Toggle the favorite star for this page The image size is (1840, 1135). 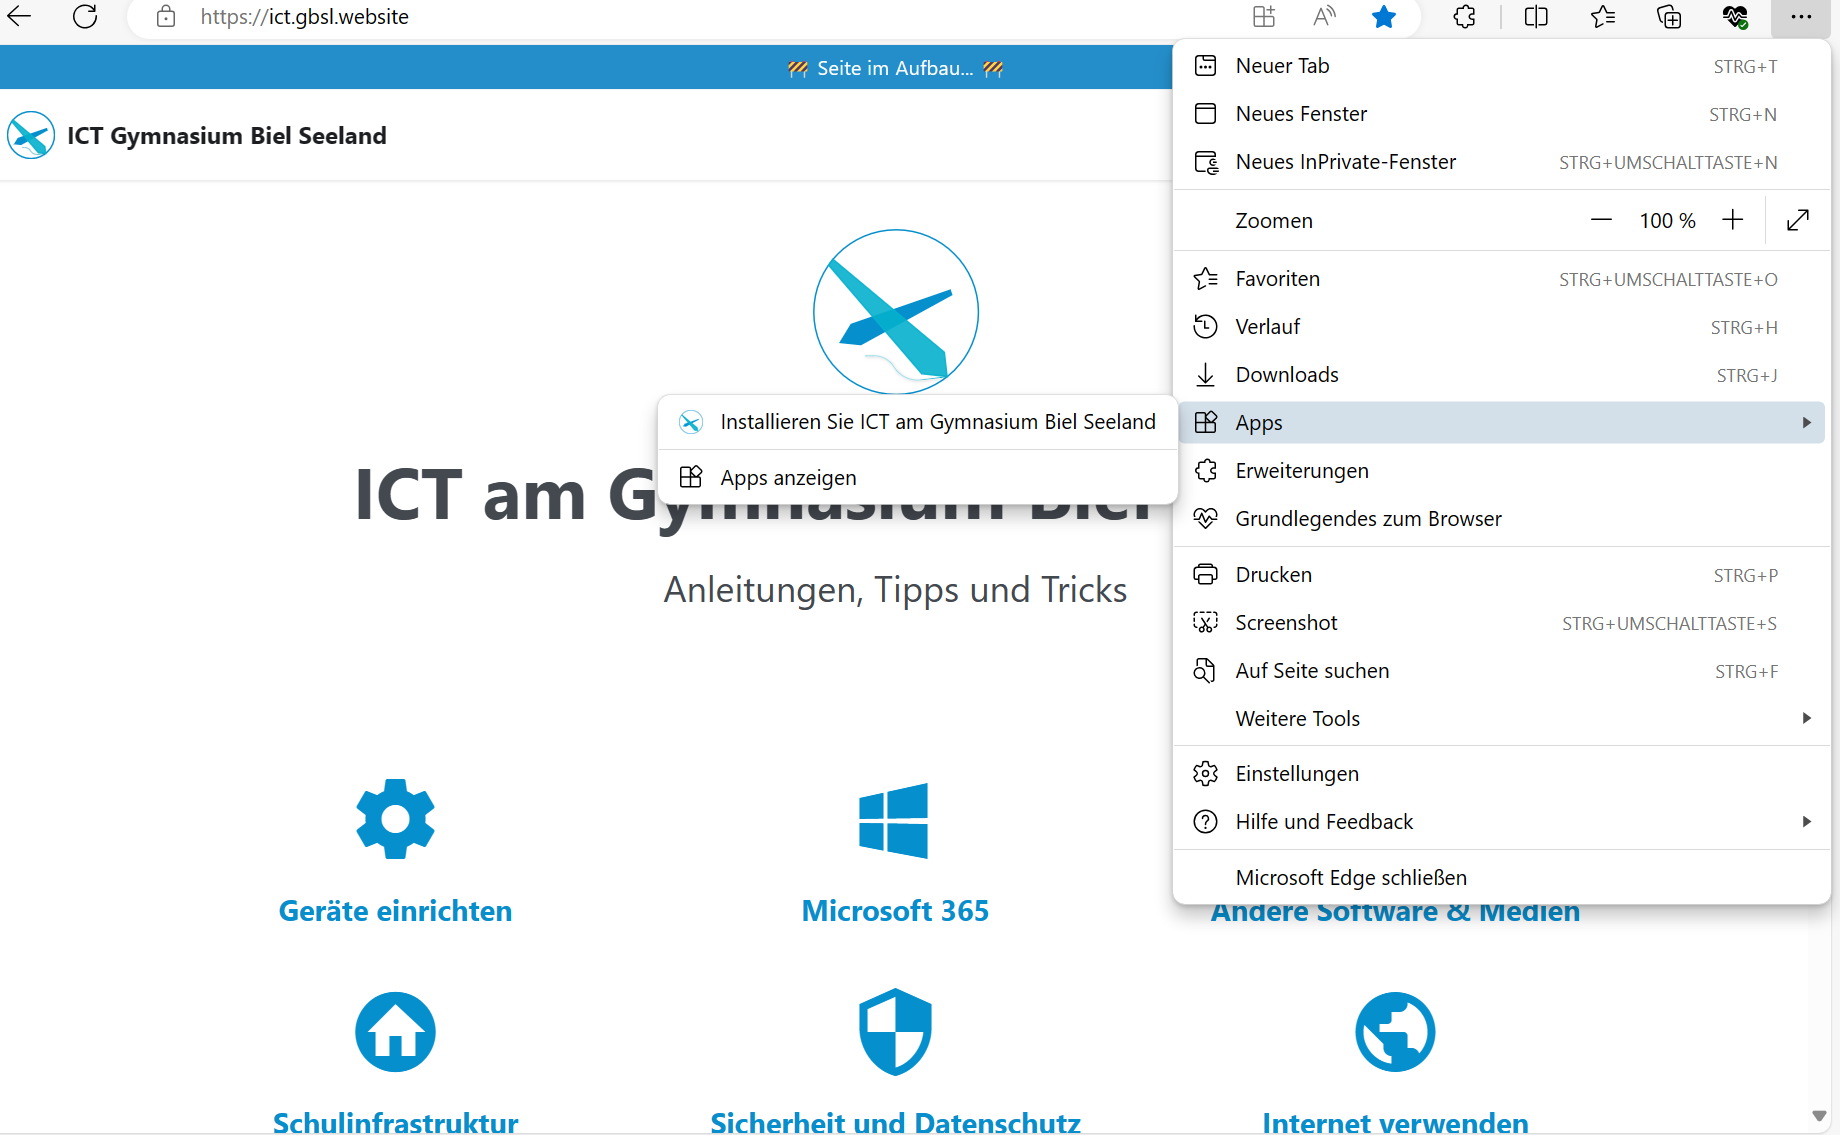click(1384, 17)
